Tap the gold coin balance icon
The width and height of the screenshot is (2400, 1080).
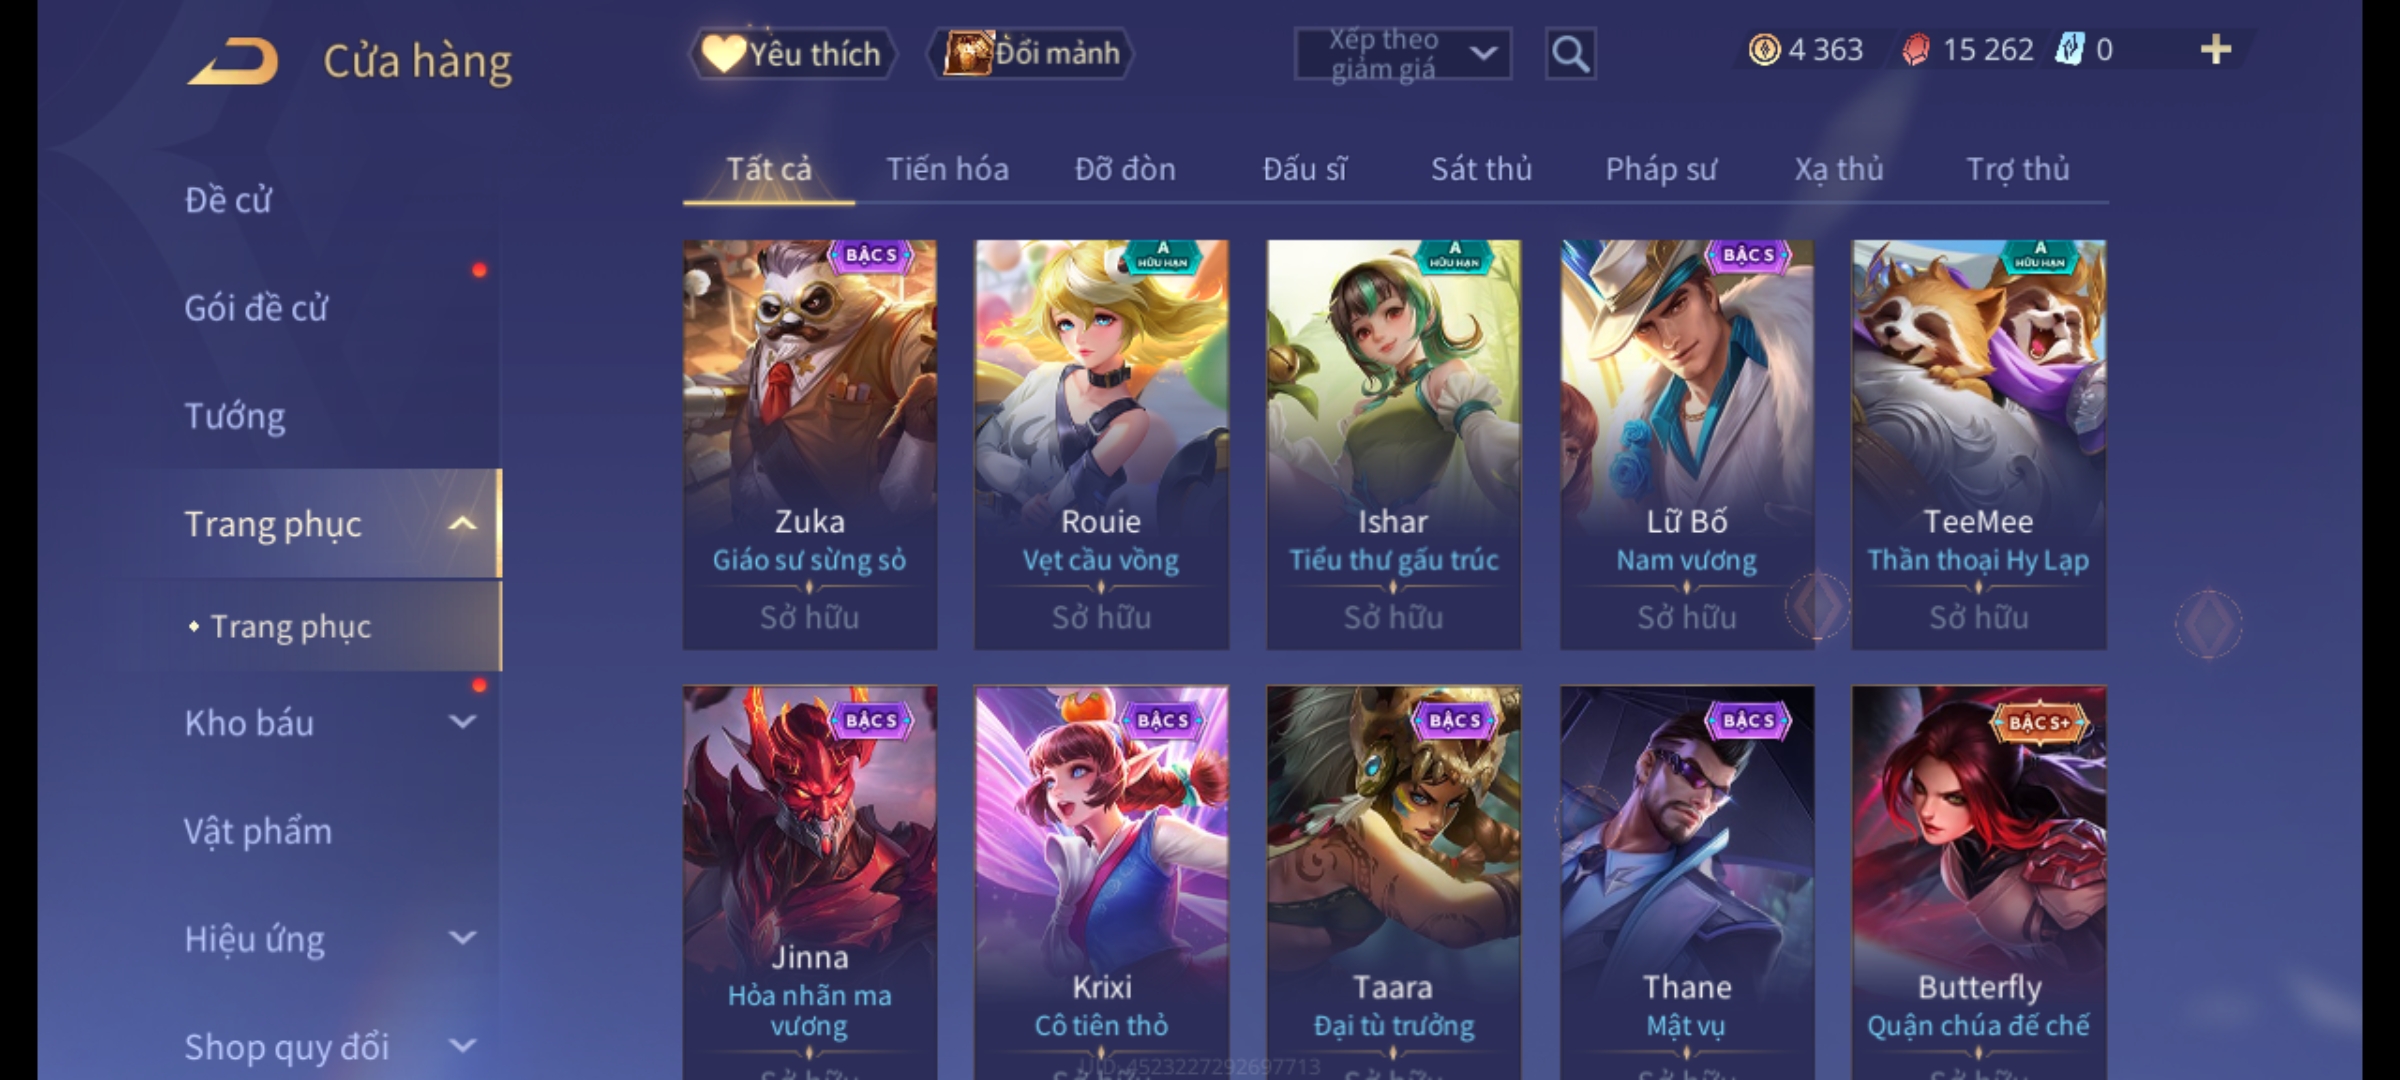pos(1764,50)
